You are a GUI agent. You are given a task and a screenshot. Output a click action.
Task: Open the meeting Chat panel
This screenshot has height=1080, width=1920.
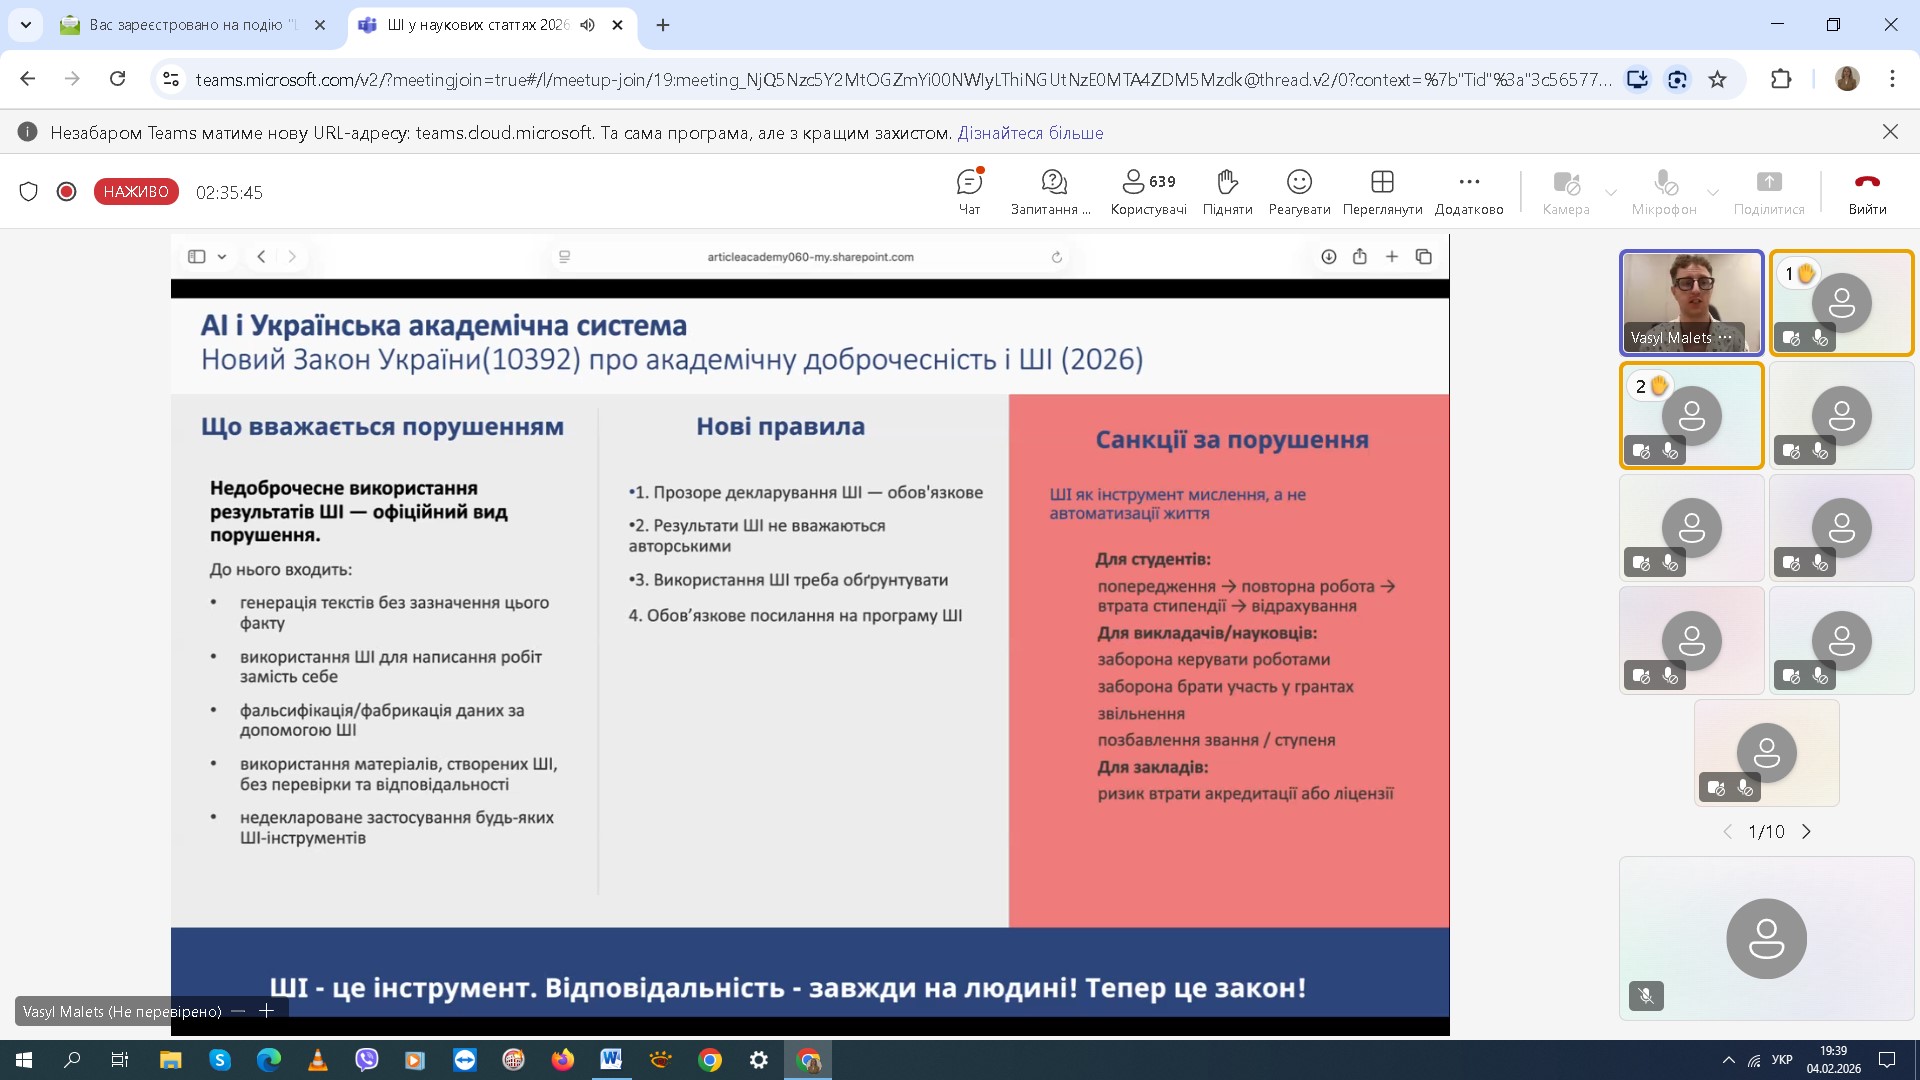[969, 191]
